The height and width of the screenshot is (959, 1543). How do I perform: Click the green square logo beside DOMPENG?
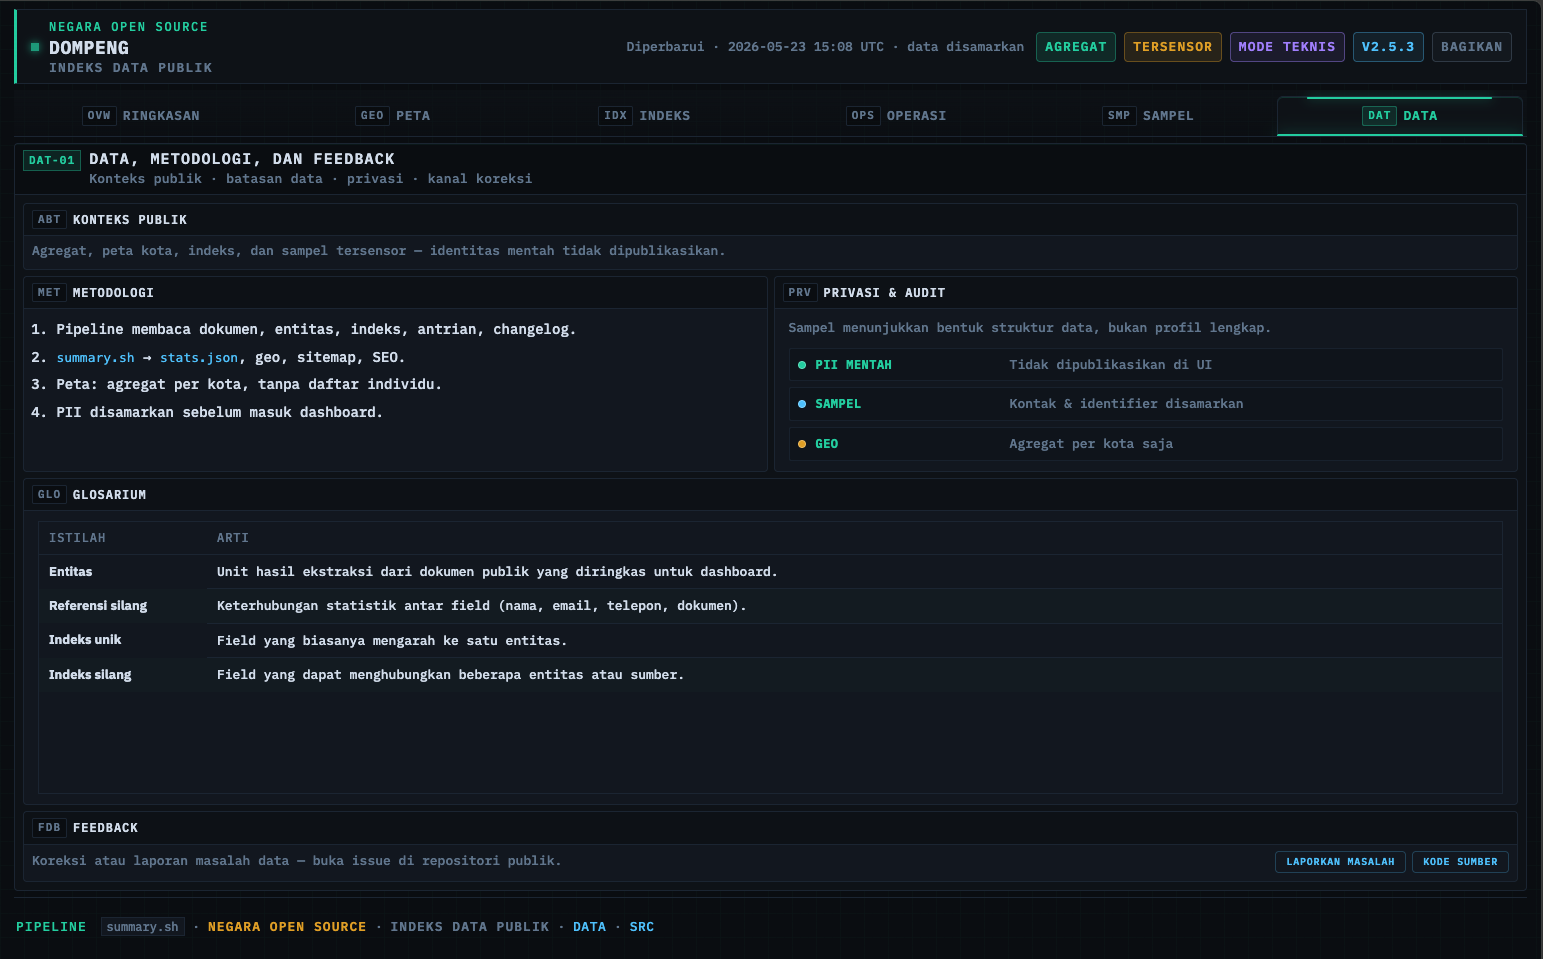[x=35, y=47]
